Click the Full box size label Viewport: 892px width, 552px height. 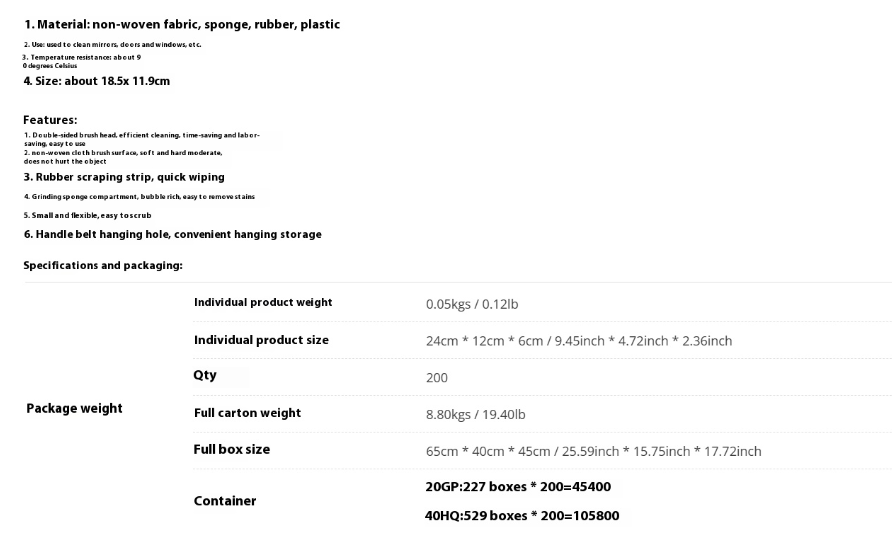click(232, 450)
